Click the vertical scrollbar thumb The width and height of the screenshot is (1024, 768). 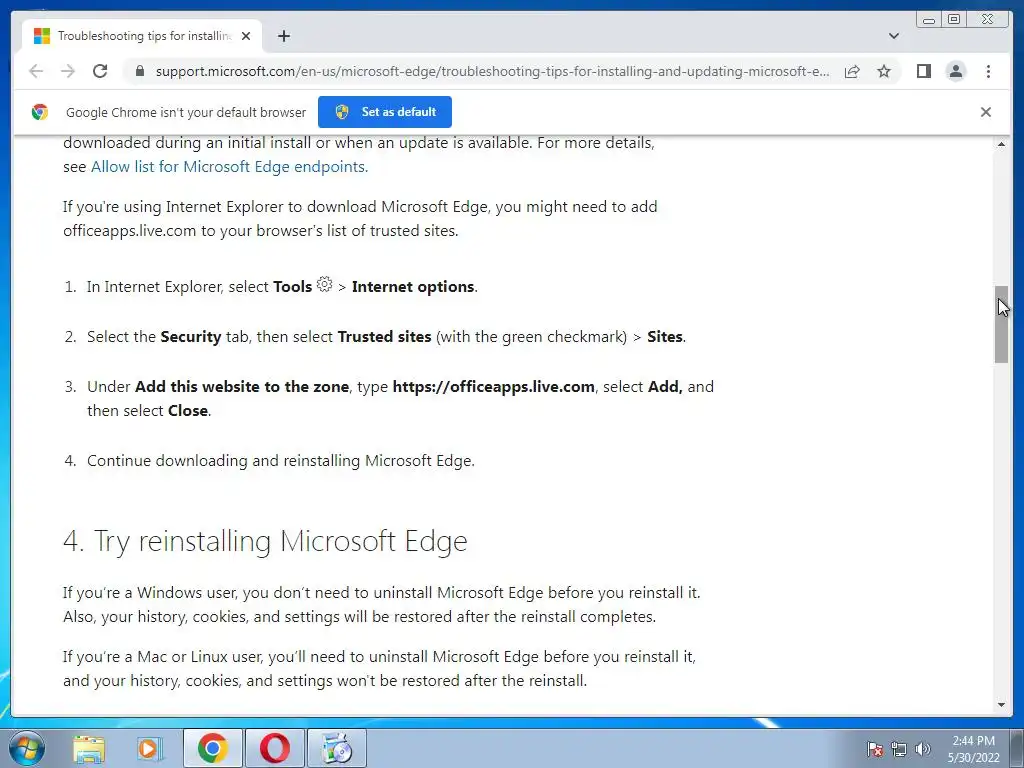click(1001, 325)
